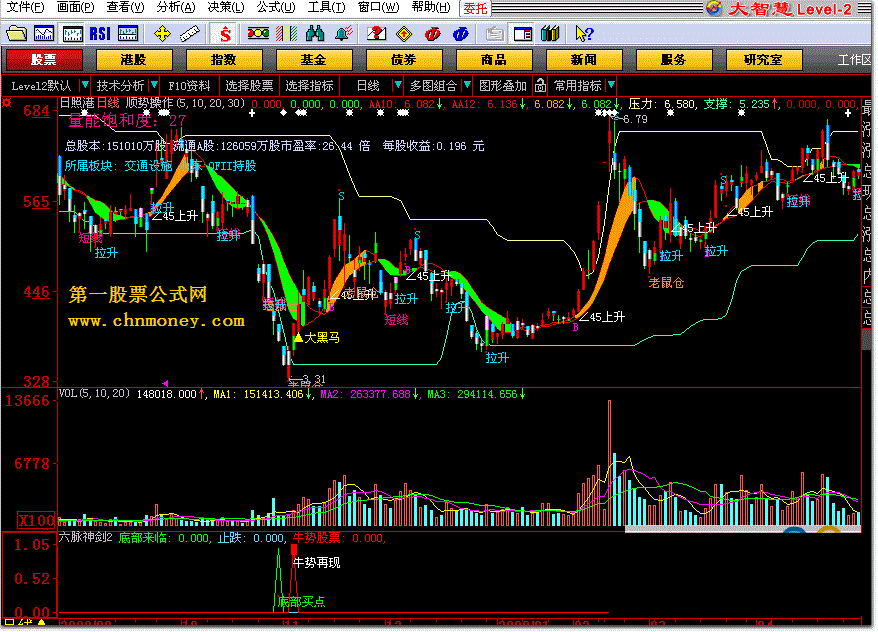Click the greyed clipboard icon
Image resolution: width=878 pixels, height=632 pixels.
[x=494, y=34]
